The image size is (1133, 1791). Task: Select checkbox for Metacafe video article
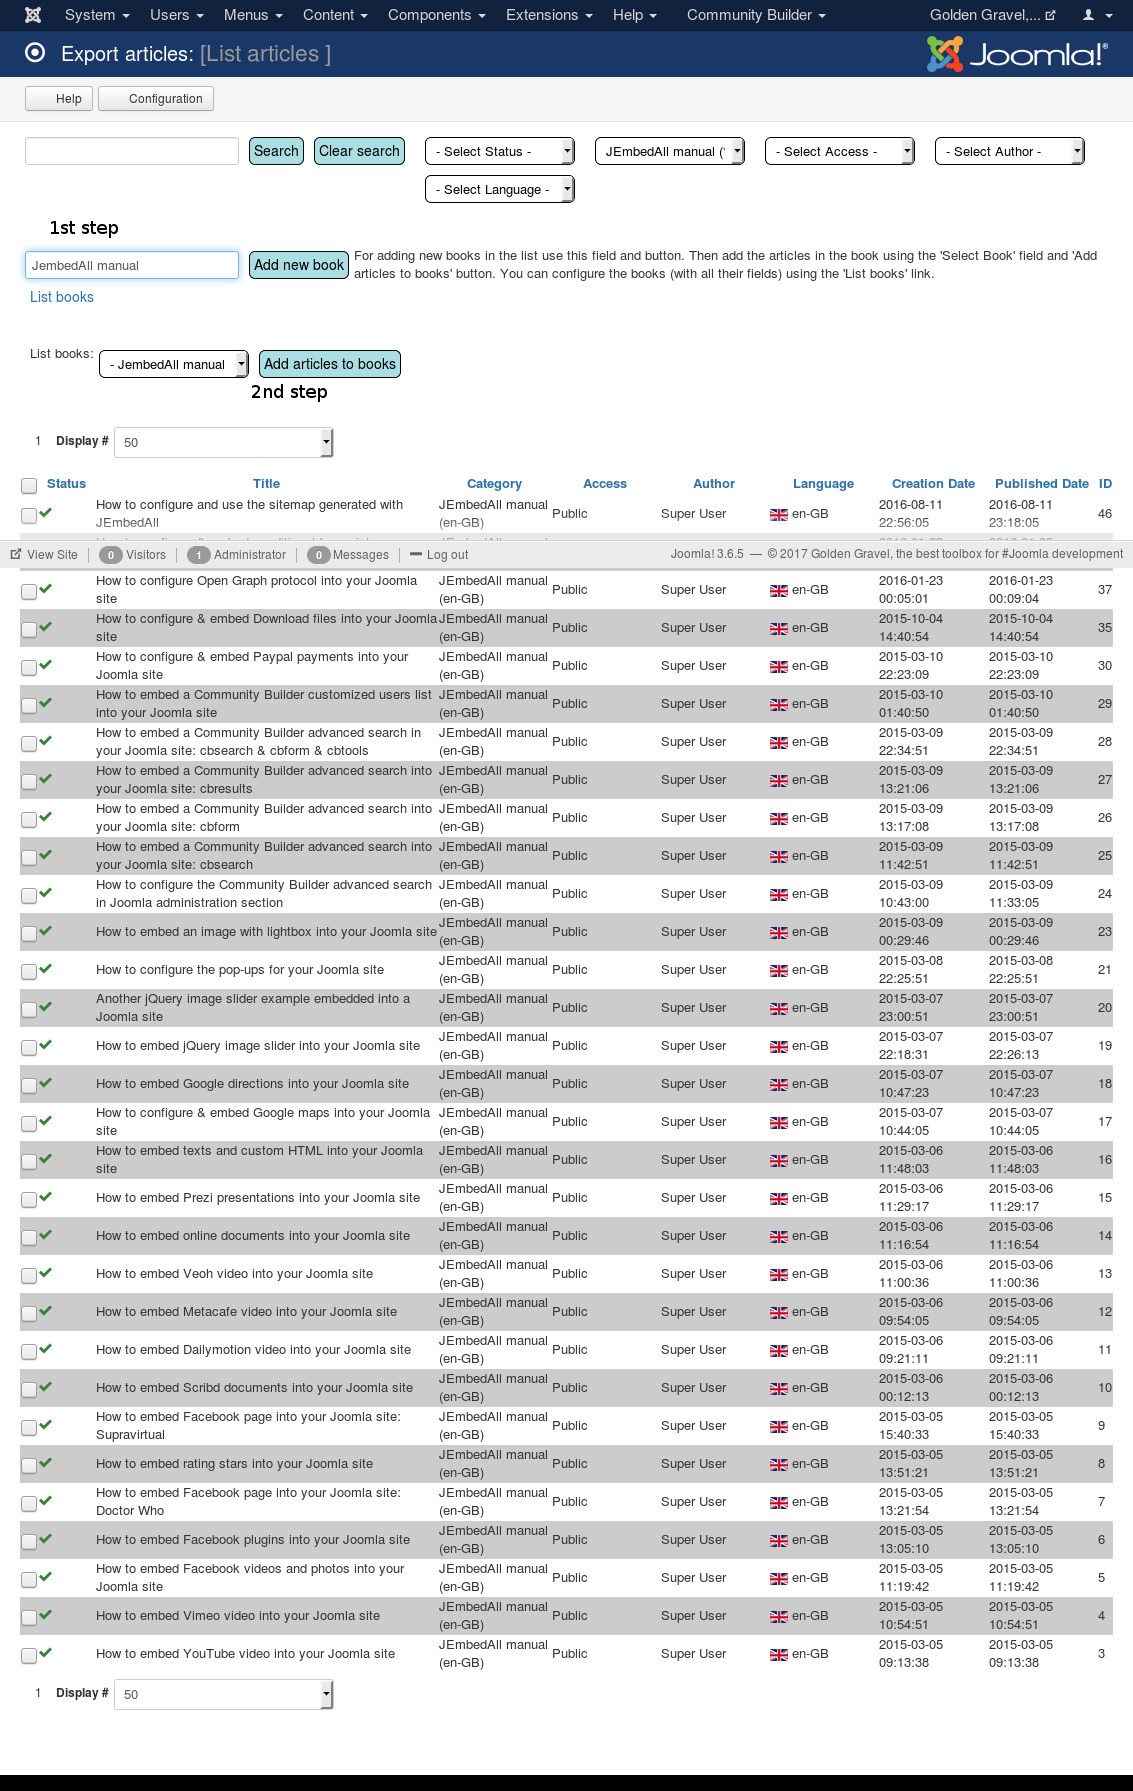(29, 1314)
